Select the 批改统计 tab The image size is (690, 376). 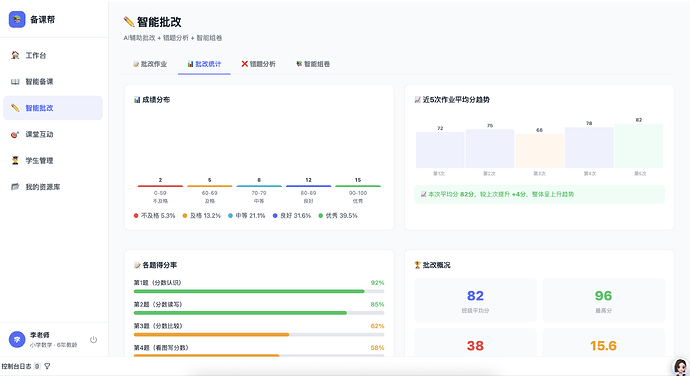click(204, 64)
